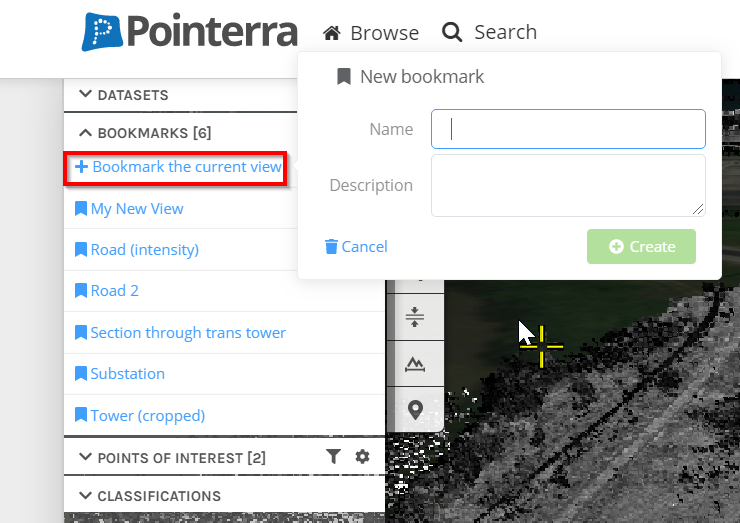Click into the Description text area
The image size is (740, 523).
(568, 186)
